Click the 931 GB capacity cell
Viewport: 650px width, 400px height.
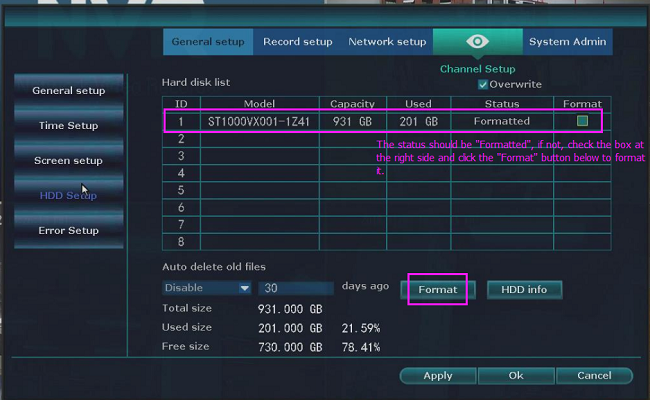click(x=353, y=121)
